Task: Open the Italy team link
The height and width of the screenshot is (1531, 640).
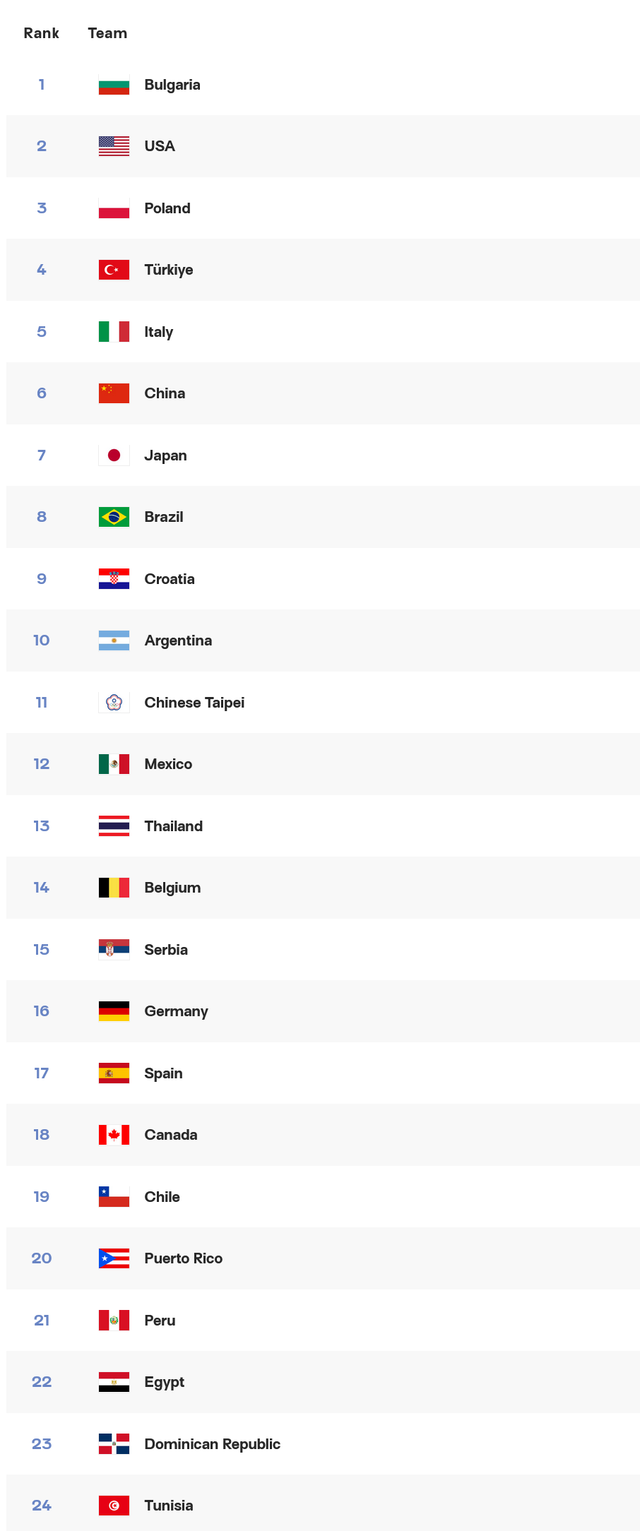Action: click(x=158, y=332)
